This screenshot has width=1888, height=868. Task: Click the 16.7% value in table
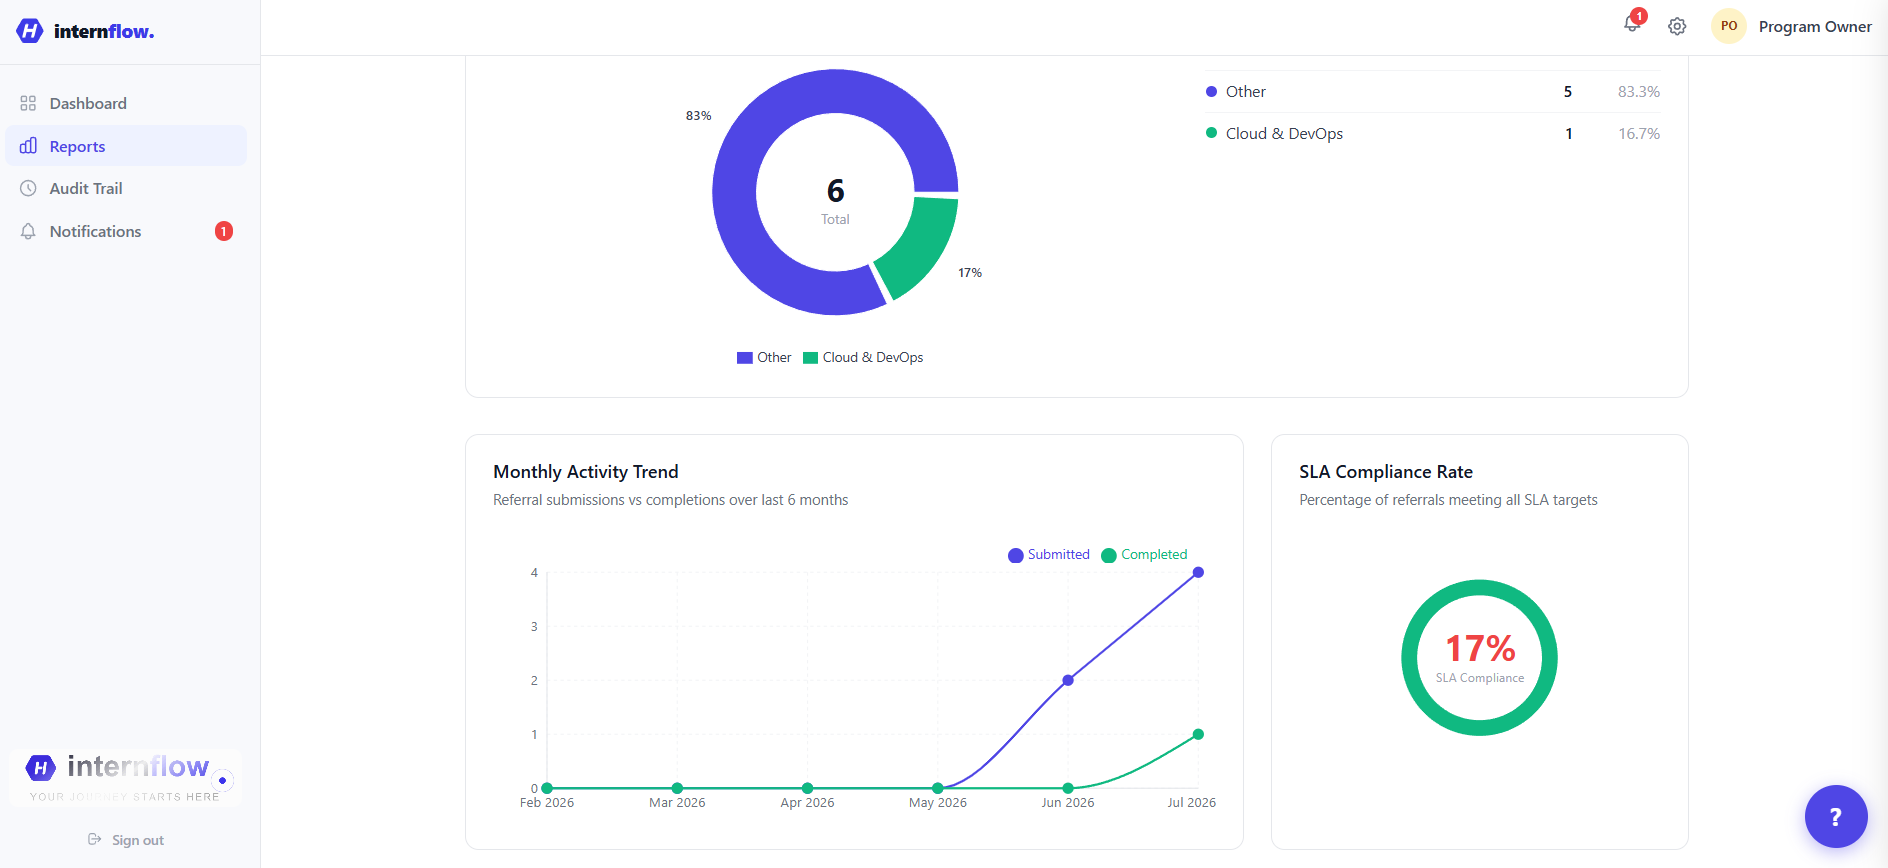(x=1639, y=134)
